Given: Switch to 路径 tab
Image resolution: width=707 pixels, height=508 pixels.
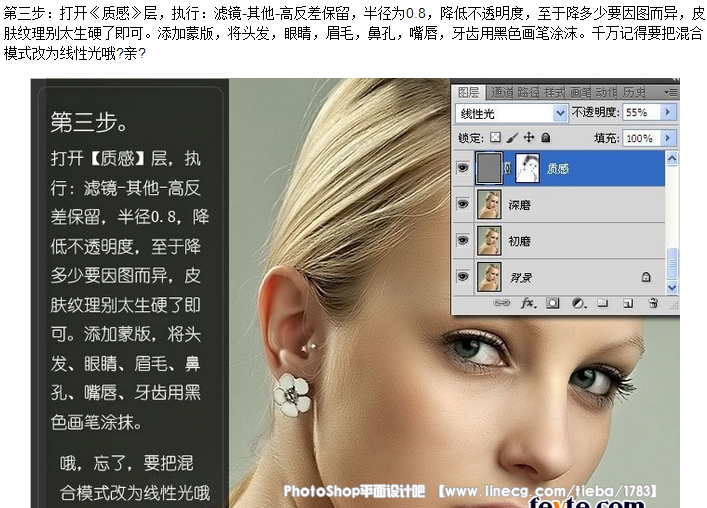Looking at the screenshot, I should 528,93.
